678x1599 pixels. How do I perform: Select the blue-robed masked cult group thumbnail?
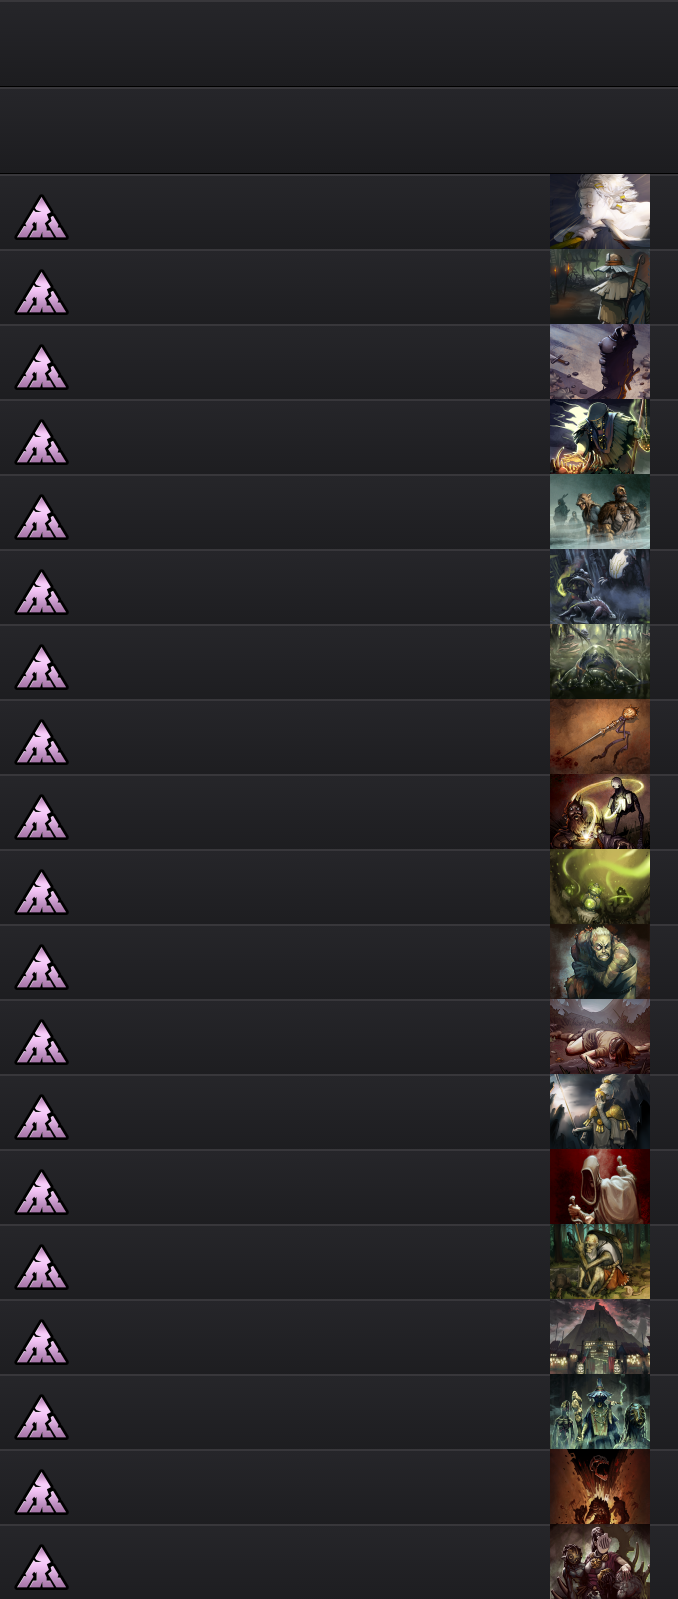coord(600,1412)
